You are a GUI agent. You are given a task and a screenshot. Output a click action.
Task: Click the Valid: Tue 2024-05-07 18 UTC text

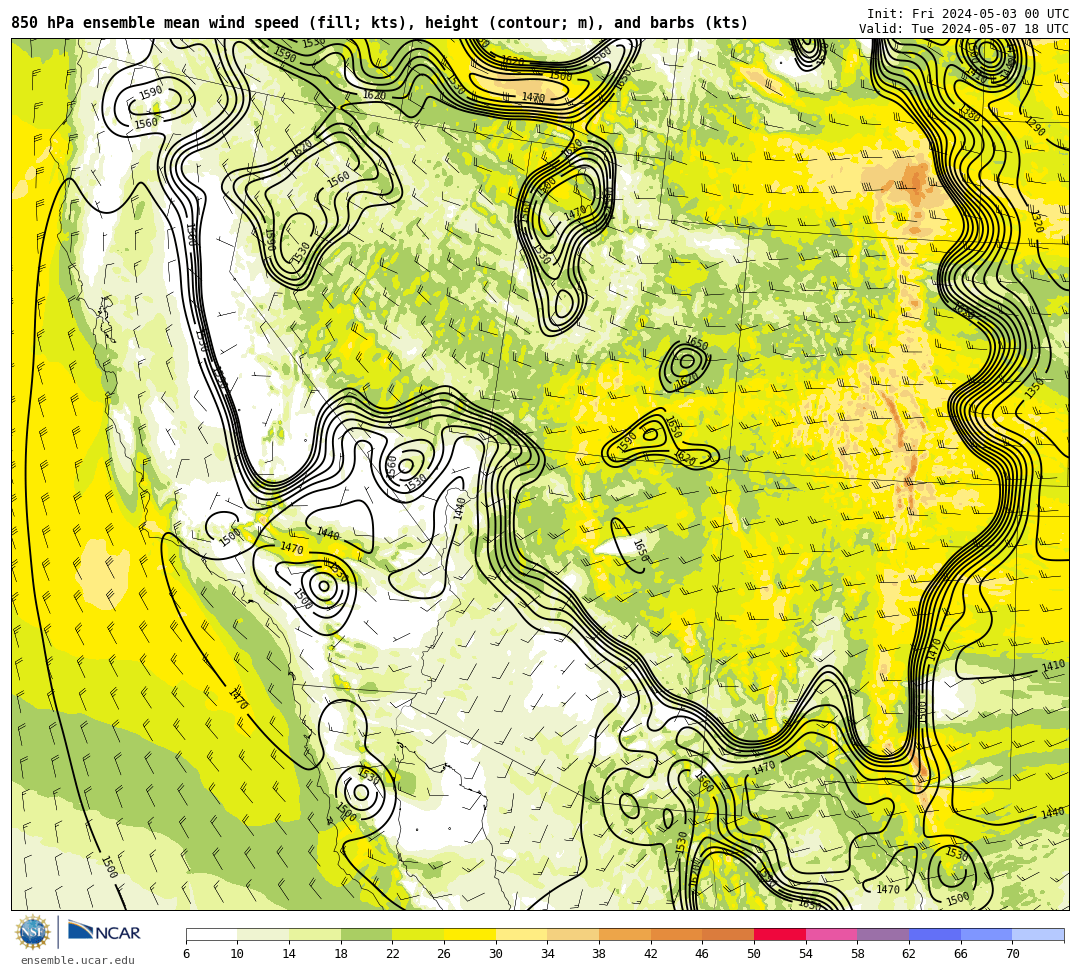coord(964,28)
